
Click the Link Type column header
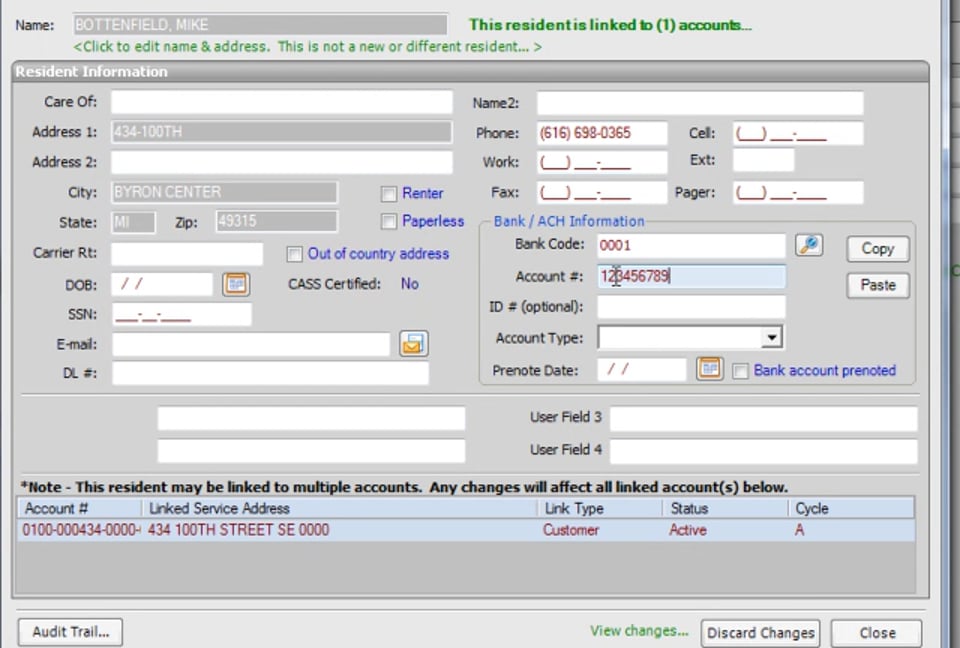click(600, 508)
